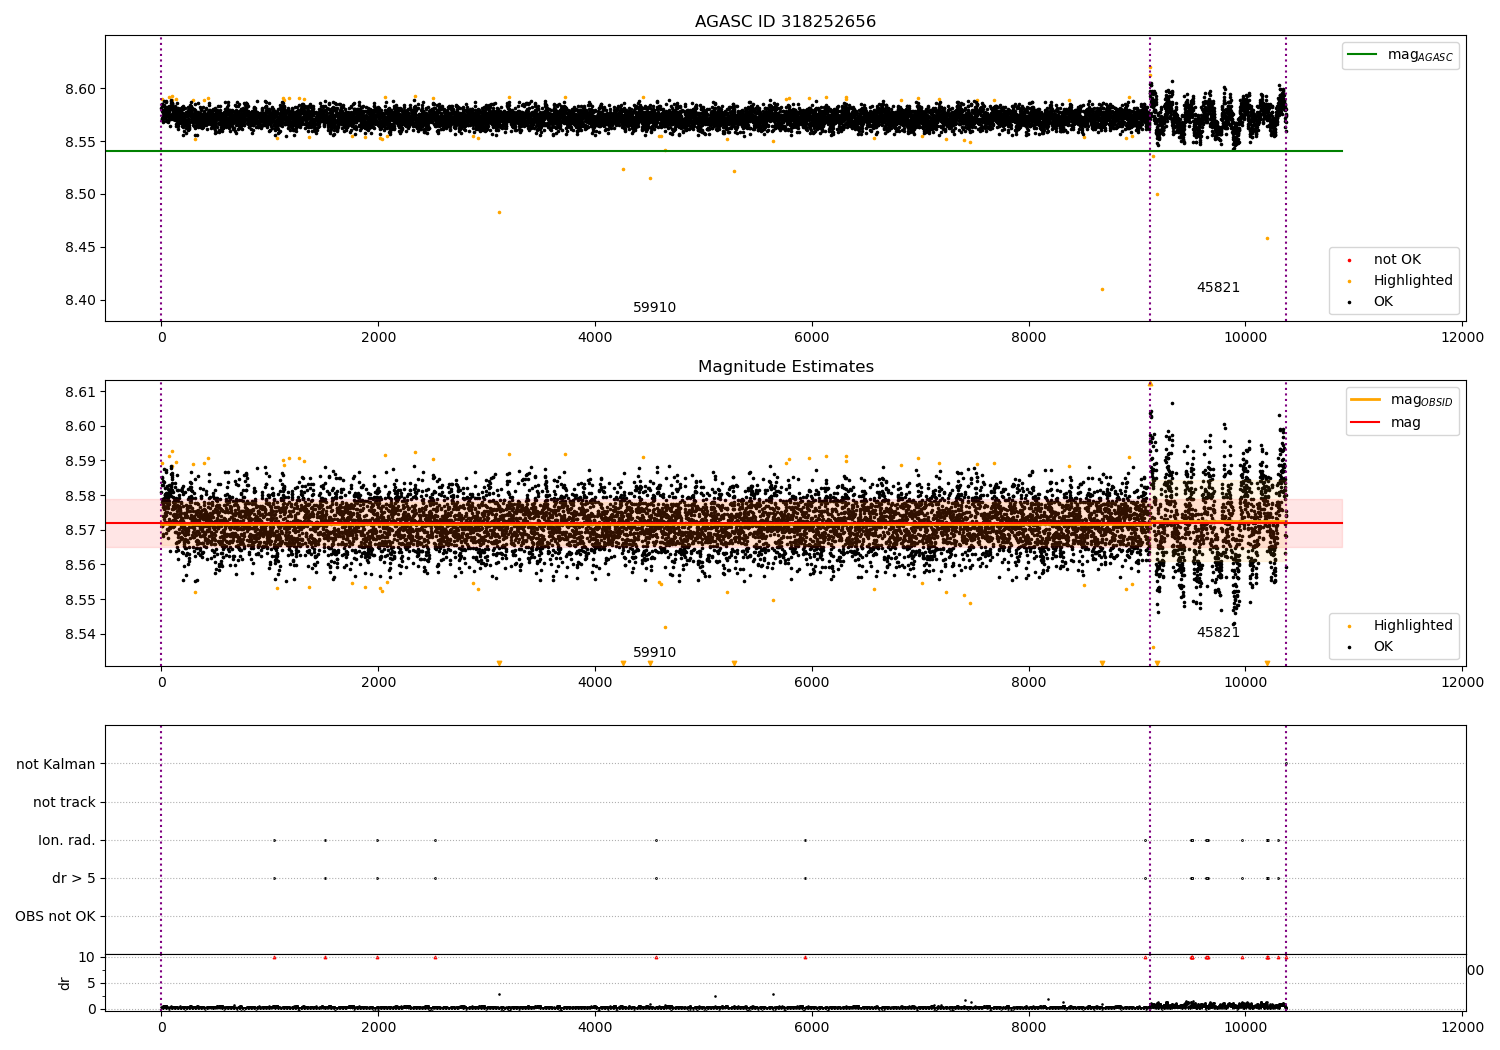Click 'Highlighted' in the top plot legend

1412,281
